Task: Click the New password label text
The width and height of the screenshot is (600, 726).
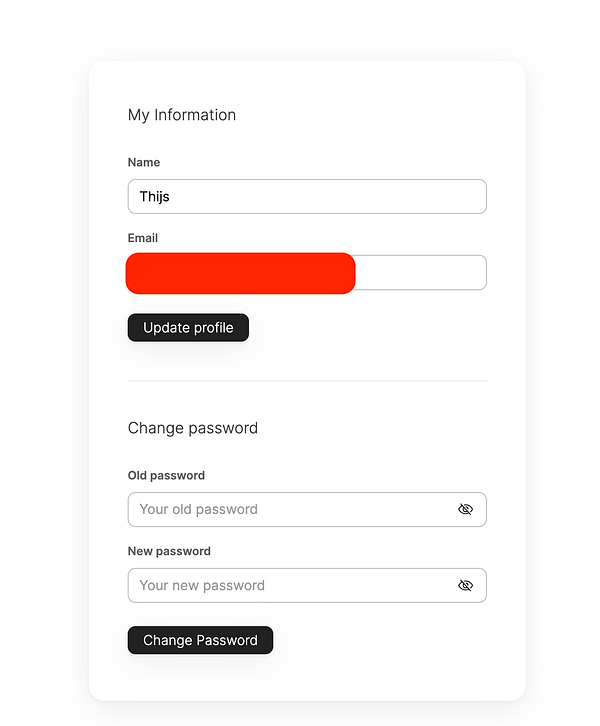Action: click(169, 551)
